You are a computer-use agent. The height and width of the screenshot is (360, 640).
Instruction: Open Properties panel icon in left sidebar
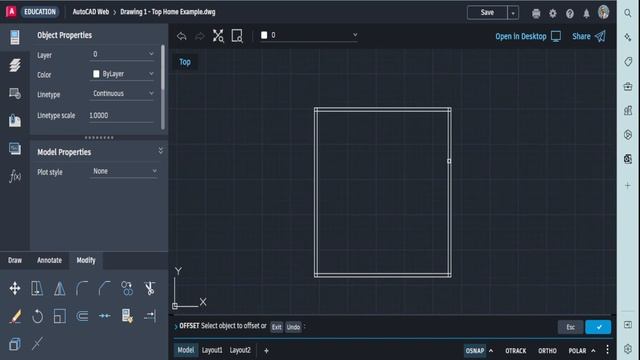click(15, 37)
